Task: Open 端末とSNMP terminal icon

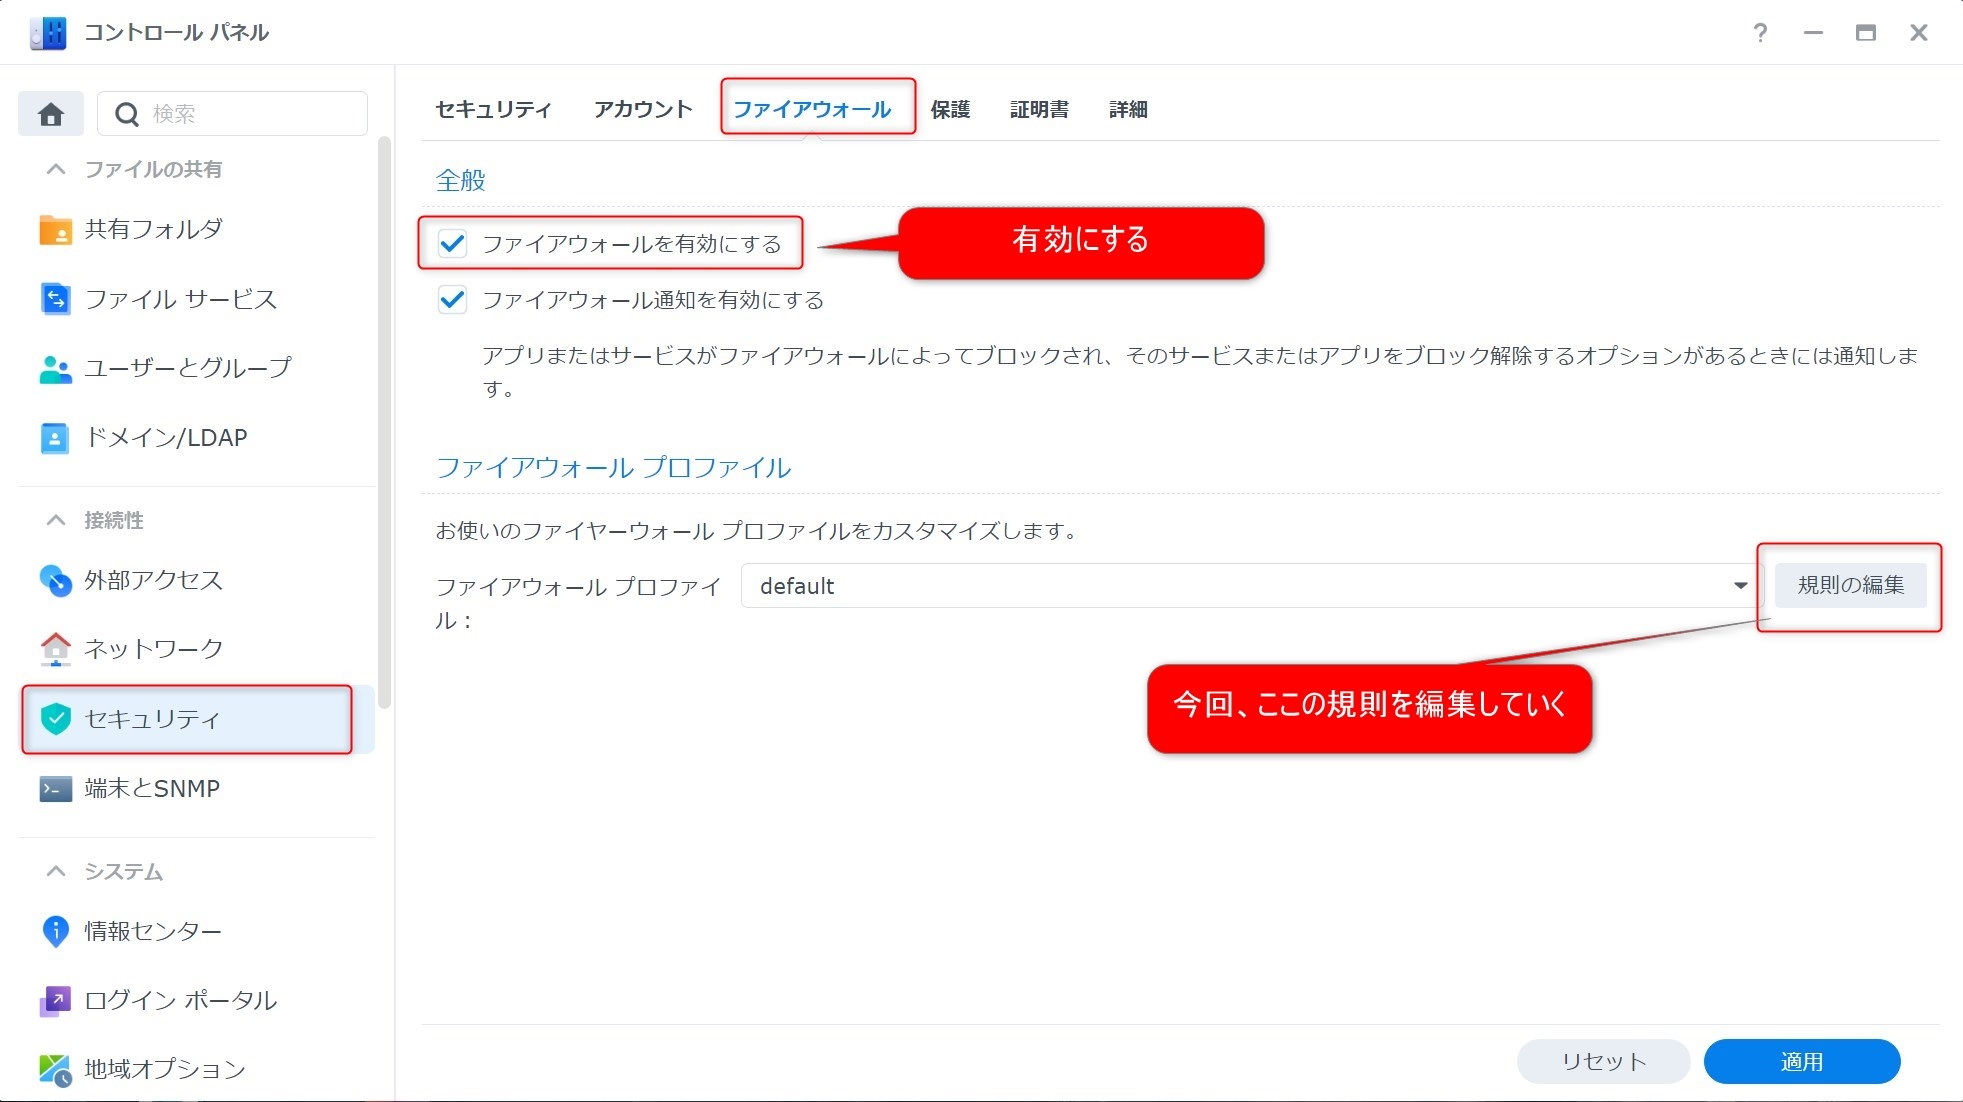Action: (55, 789)
